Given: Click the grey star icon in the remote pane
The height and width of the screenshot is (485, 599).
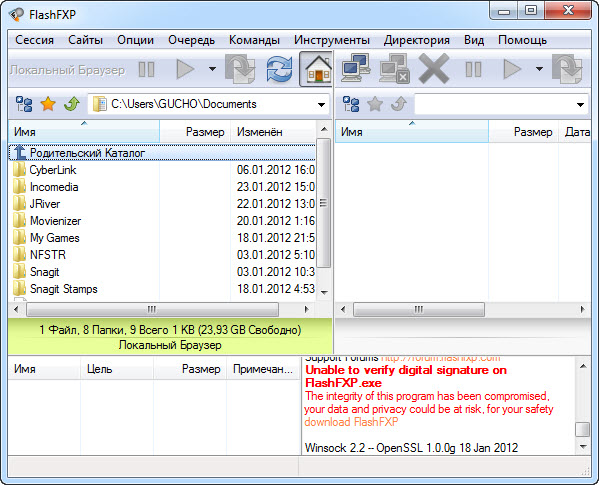Looking at the screenshot, I should pyautogui.click(x=375, y=104).
